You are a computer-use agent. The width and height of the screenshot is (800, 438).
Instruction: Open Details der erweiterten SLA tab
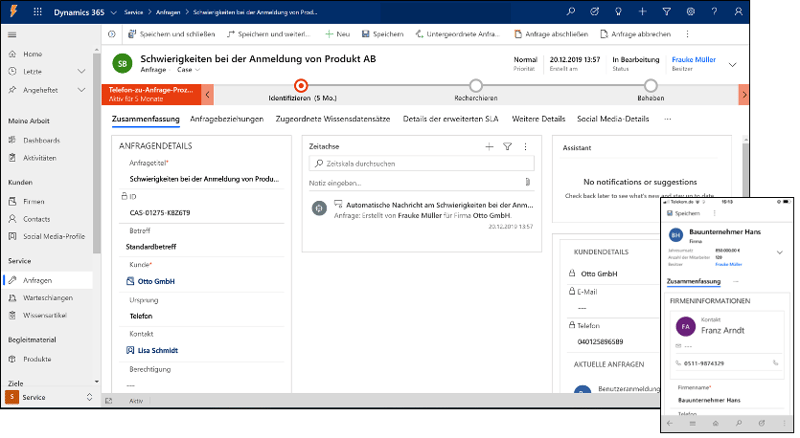[x=451, y=119]
